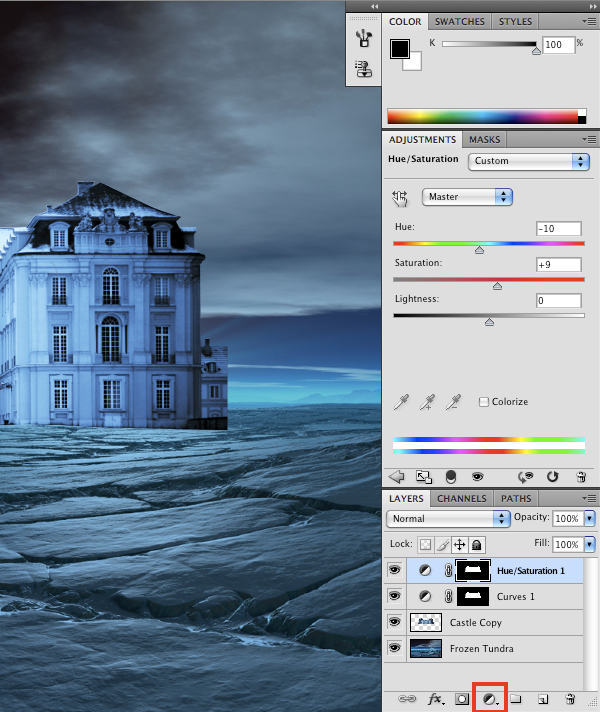The width and height of the screenshot is (600, 712).
Task: Create a new layer
Action: [x=543, y=699]
